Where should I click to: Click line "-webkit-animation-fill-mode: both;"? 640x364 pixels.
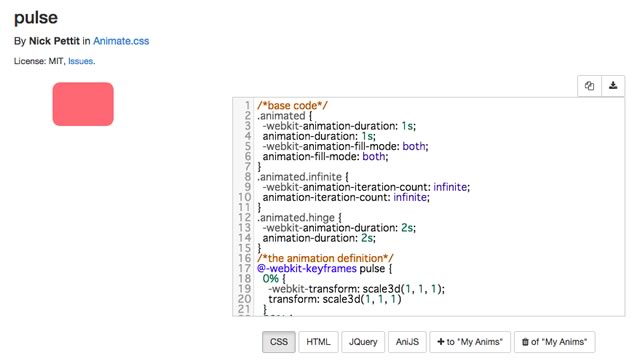[x=345, y=146]
